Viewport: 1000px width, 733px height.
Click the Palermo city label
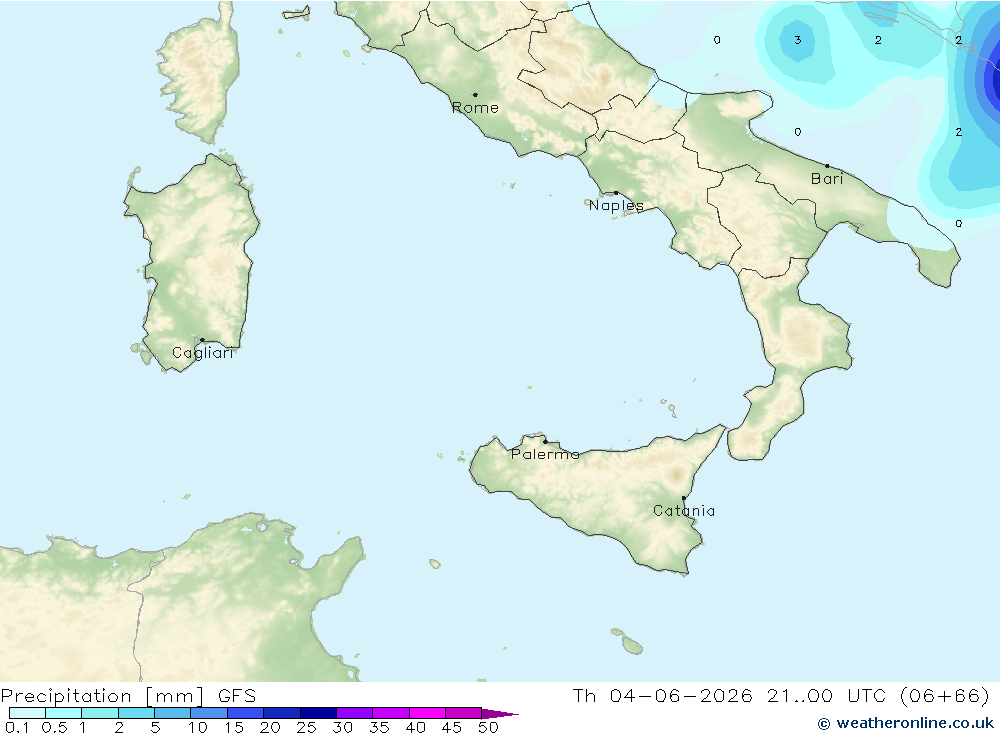click(x=545, y=454)
